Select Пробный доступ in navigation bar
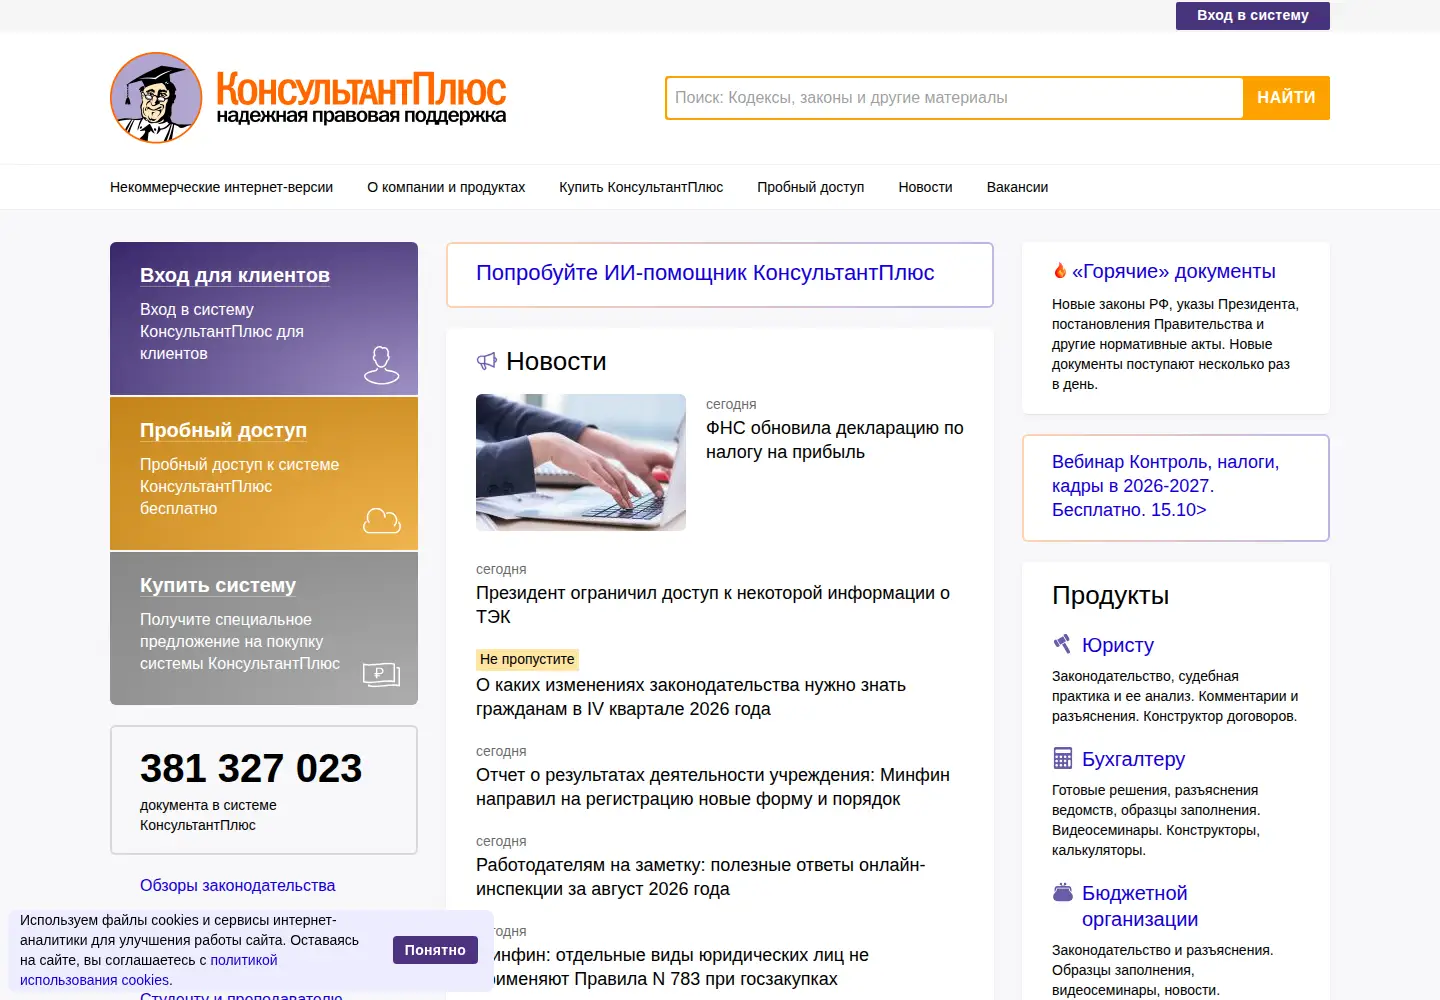The width and height of the screenshot is (1440, 1000). point(811,187)
